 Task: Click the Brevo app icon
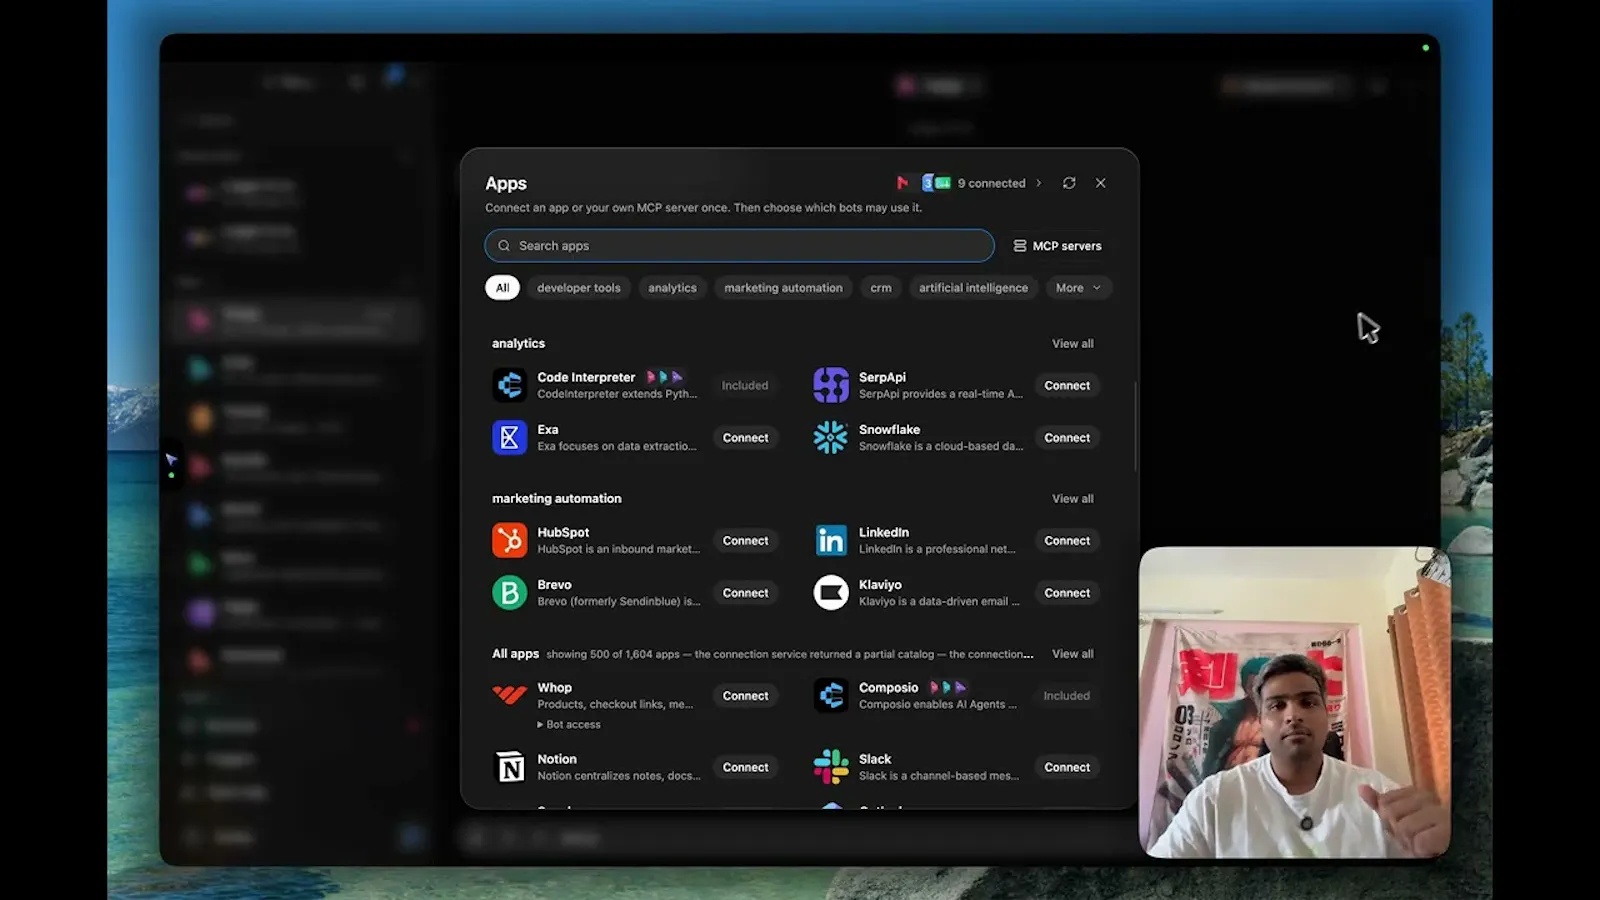pos(510,592)
